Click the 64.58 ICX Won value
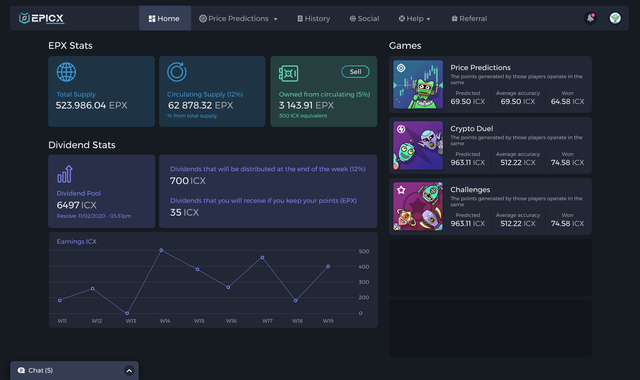The image size is (640, 380). click(x=567, y=102)
